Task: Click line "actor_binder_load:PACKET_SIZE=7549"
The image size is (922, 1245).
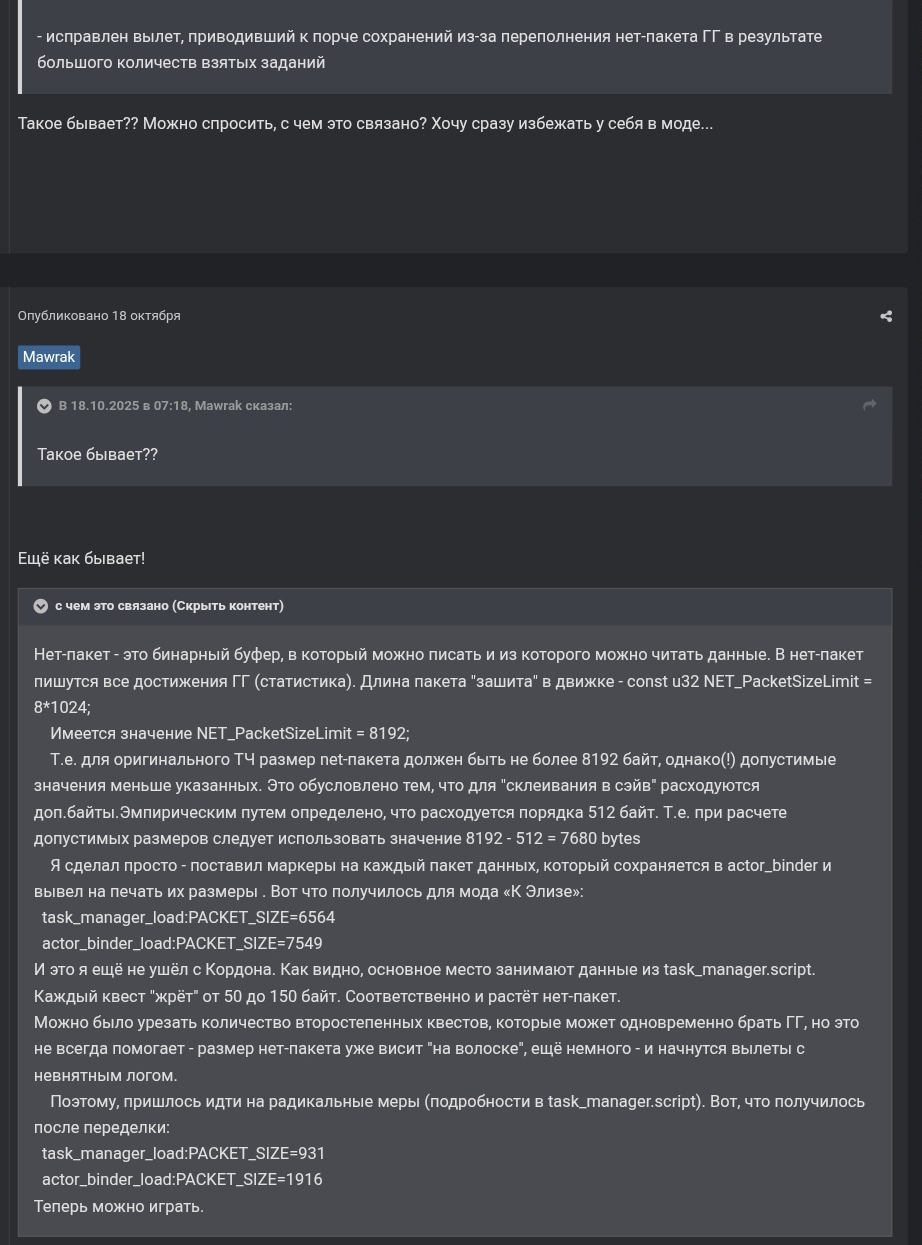Action: tap(182, 944)
